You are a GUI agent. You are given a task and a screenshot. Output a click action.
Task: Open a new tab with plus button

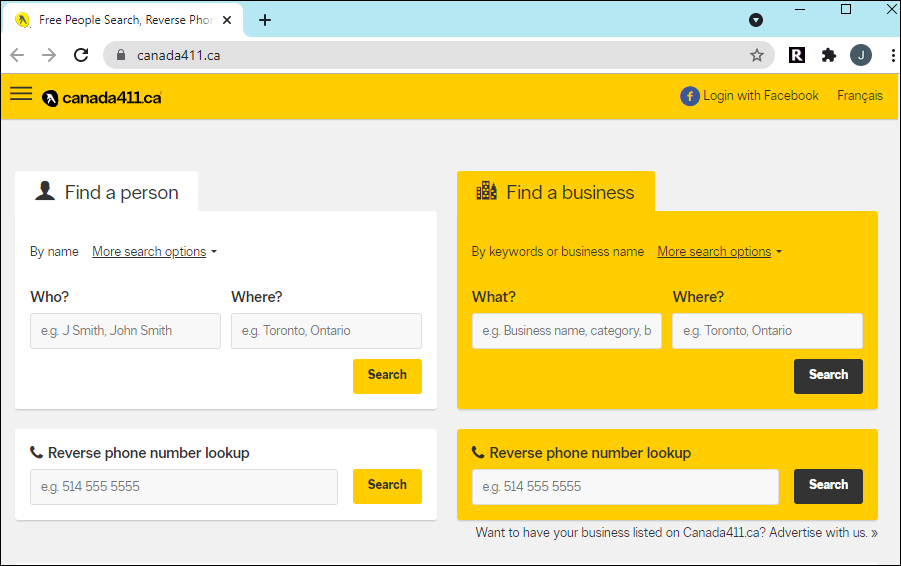point(265,20)
